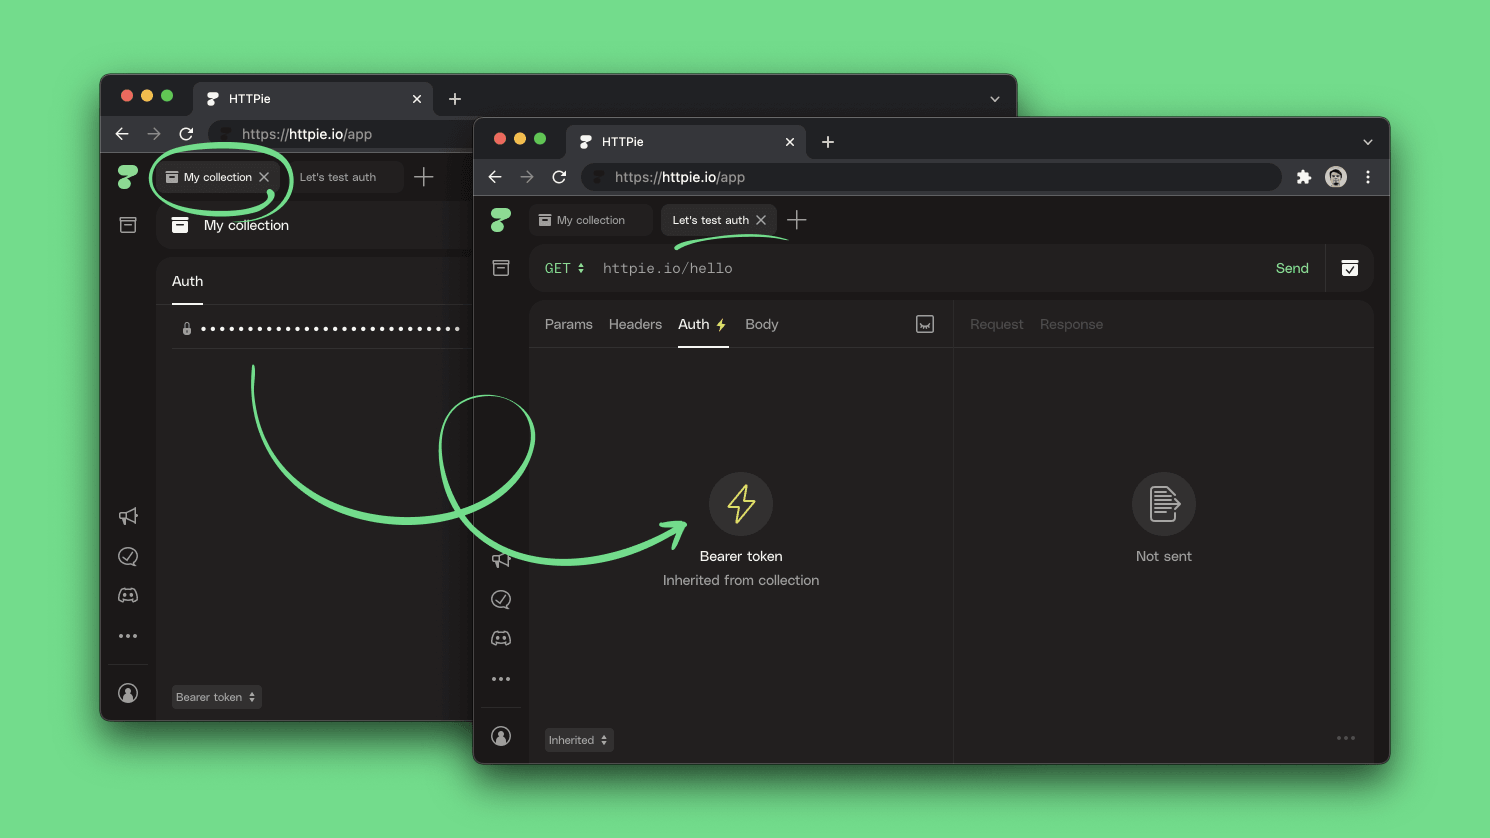Select the Request tab in the response pane
Screen dimensions: 1490x838
997,324
